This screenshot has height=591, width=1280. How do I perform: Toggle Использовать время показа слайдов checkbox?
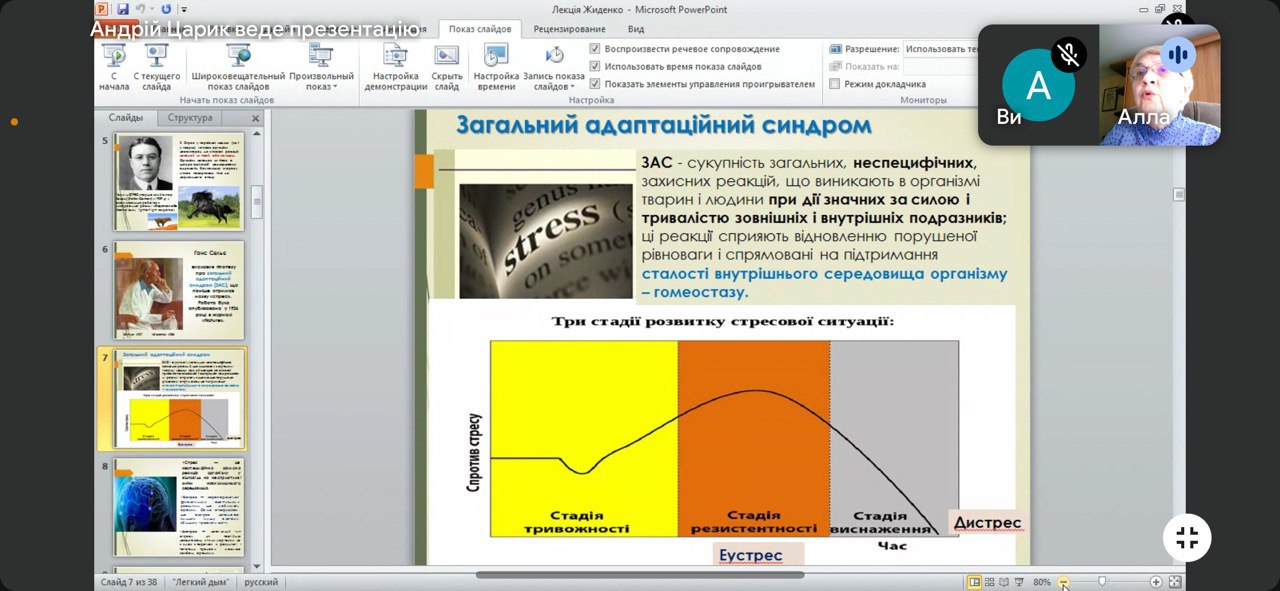click(596, 67)
